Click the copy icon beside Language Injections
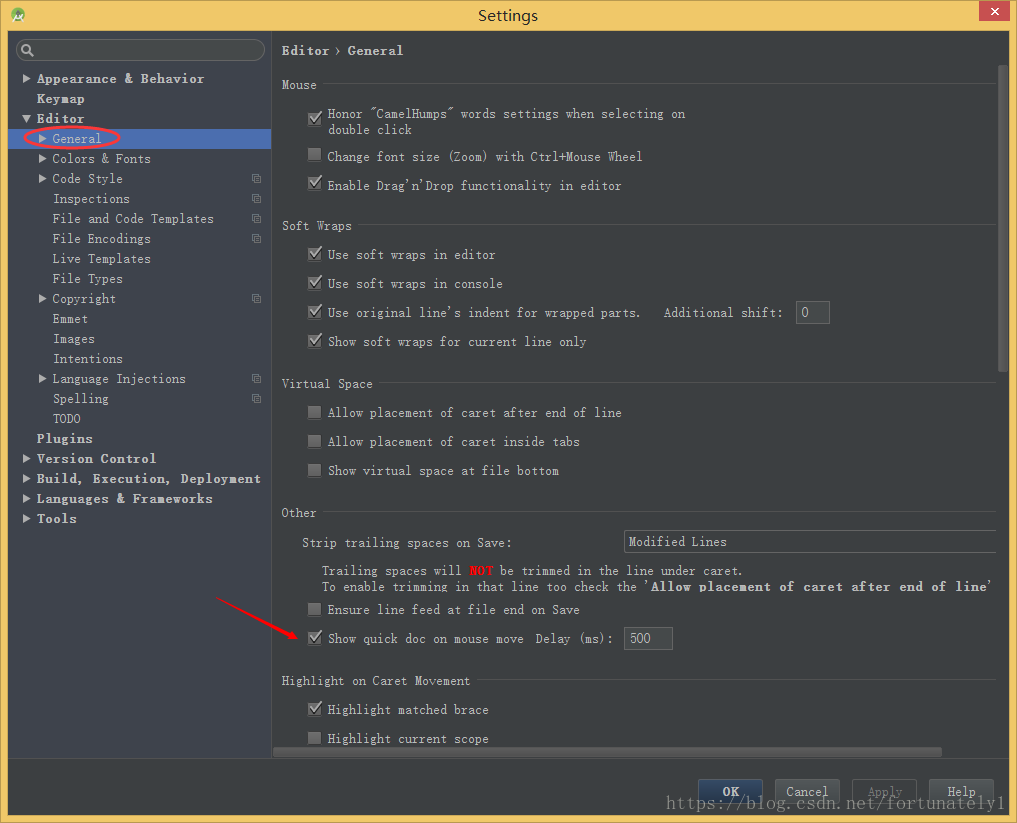 [257, 379]
